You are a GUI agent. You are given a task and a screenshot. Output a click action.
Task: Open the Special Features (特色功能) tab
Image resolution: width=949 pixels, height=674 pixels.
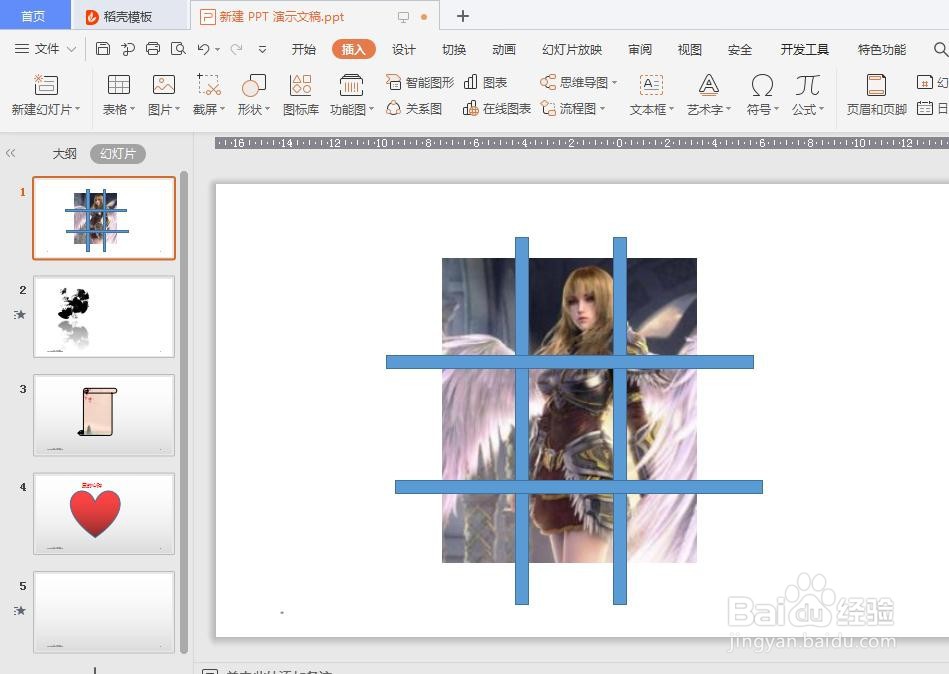click(x=881, y=50)
